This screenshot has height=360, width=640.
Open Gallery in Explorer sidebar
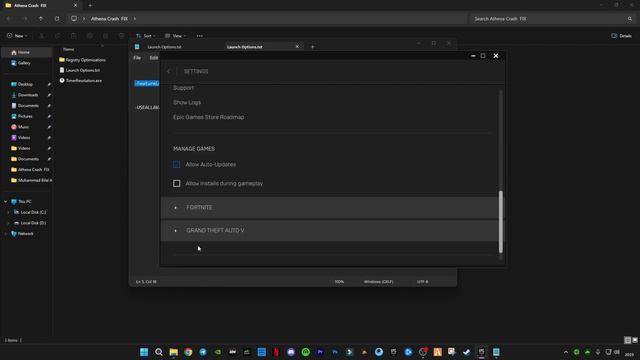click(x=24, y=63)
